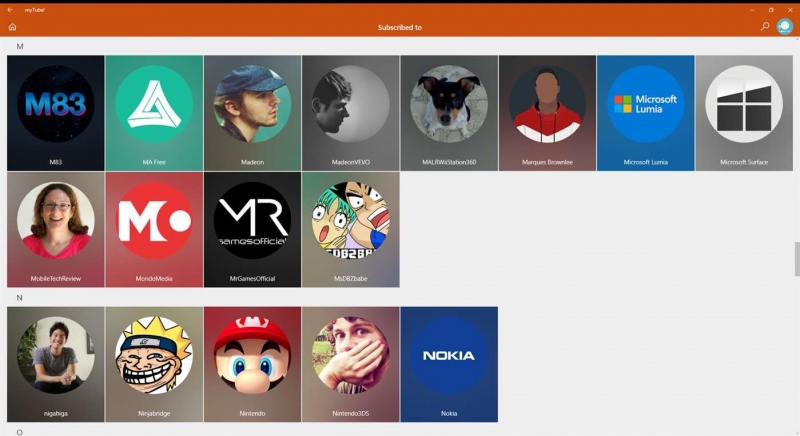This screenshot has width=800, height=436.
Task: Open the MrGamesOfficial channel tile
Action: [253, 229]
